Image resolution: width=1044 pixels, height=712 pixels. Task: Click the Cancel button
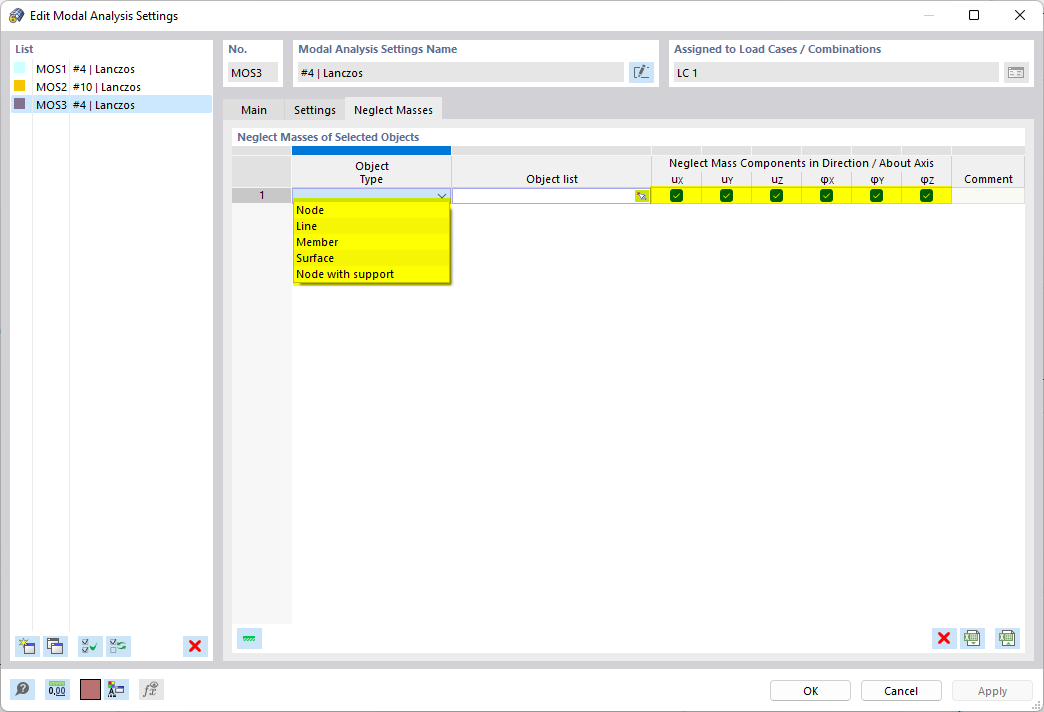pos(901,691)
